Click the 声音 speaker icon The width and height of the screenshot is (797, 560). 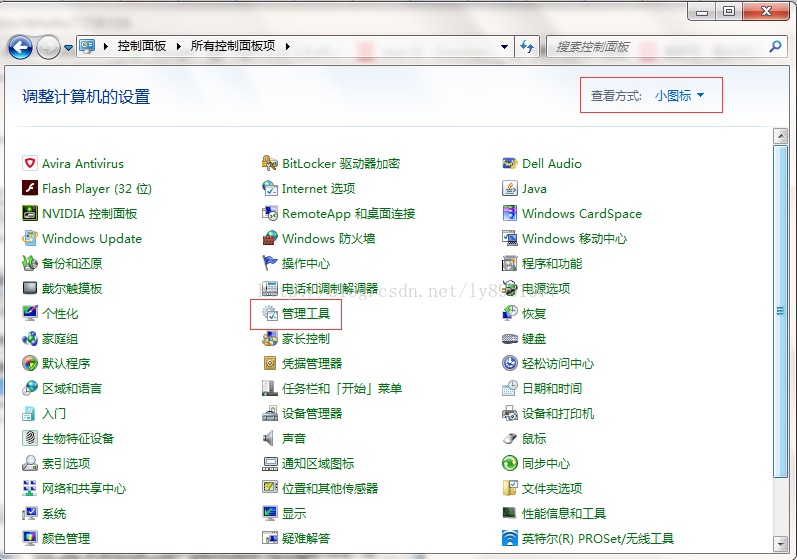(x=270, y=439)
